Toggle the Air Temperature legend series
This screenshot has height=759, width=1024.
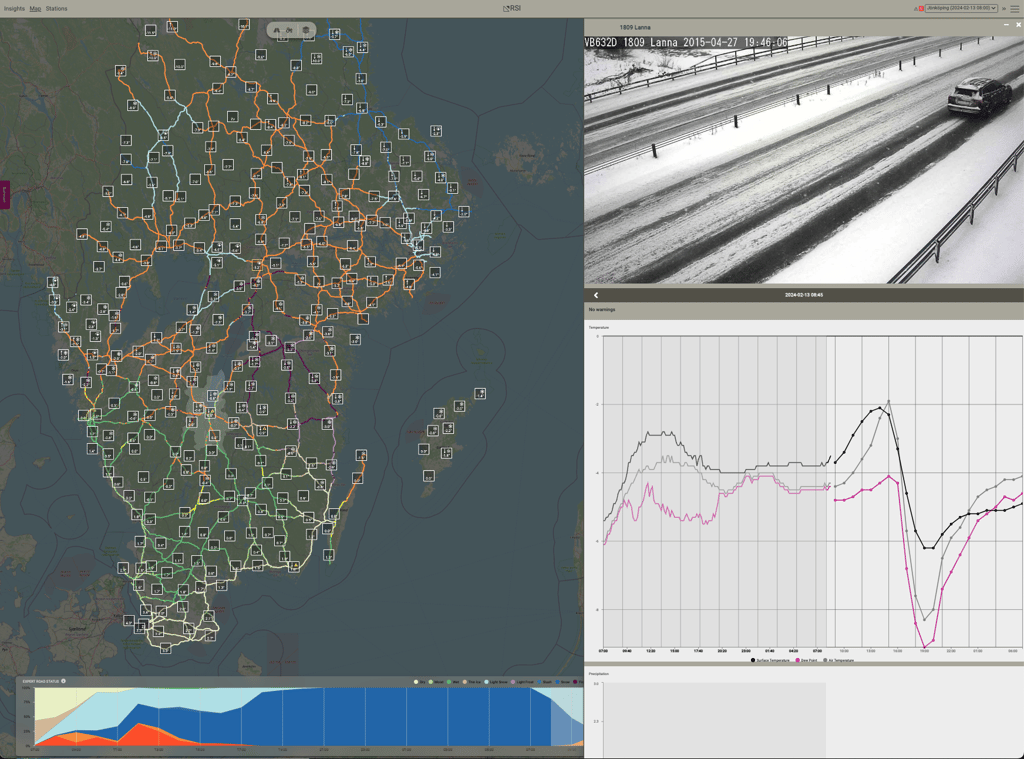point(839,660)
